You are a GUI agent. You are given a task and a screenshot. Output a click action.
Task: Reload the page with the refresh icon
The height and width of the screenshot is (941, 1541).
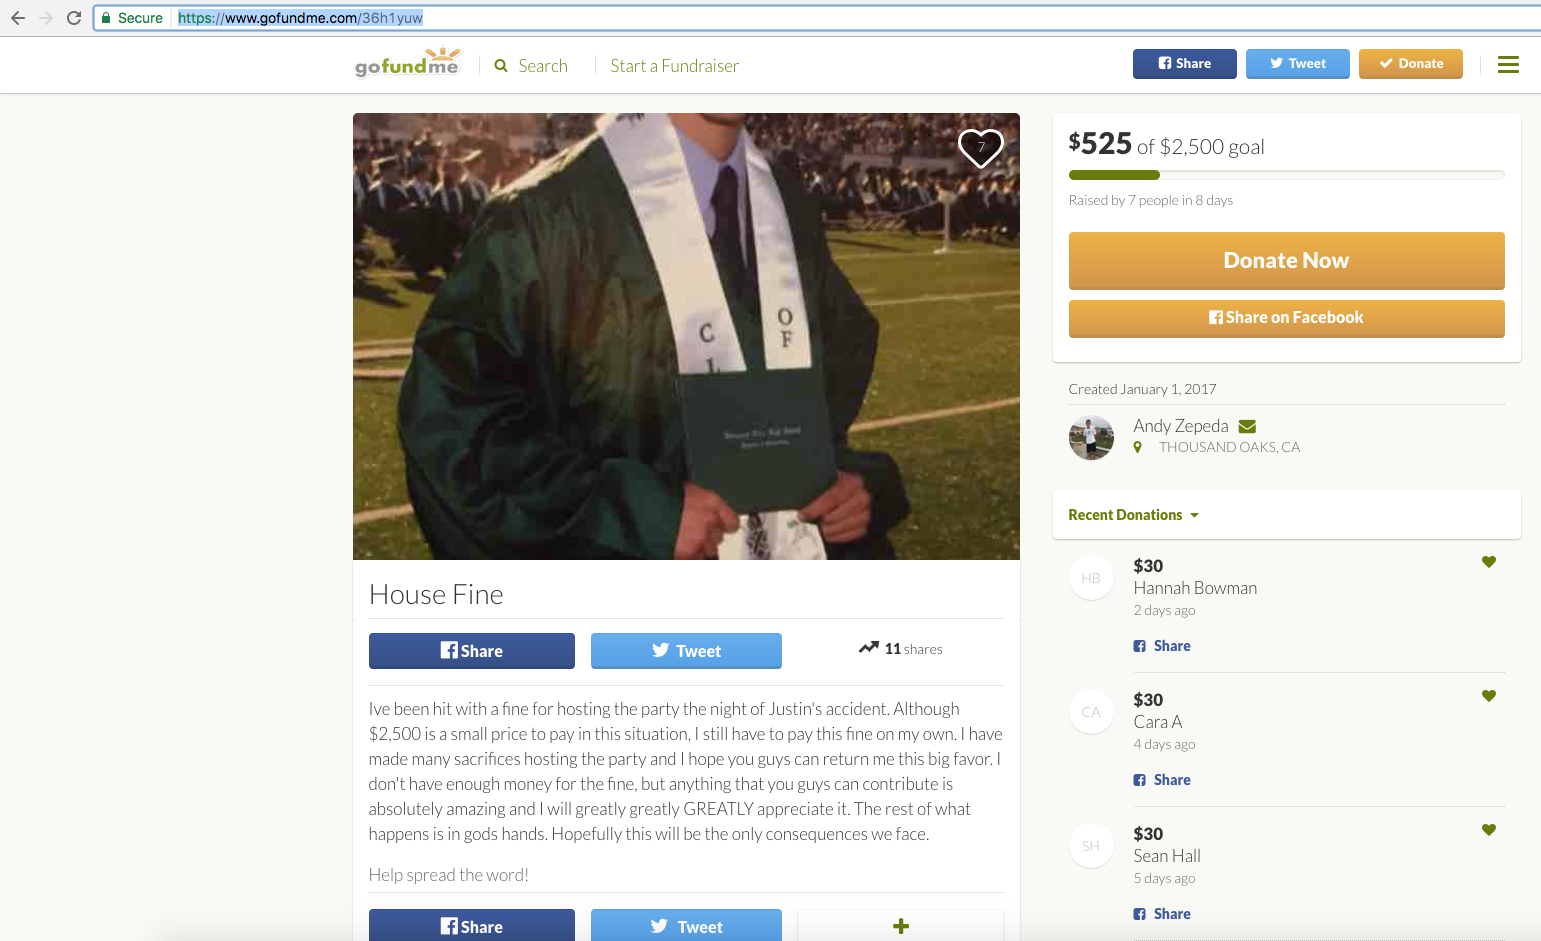pos(74,18)
